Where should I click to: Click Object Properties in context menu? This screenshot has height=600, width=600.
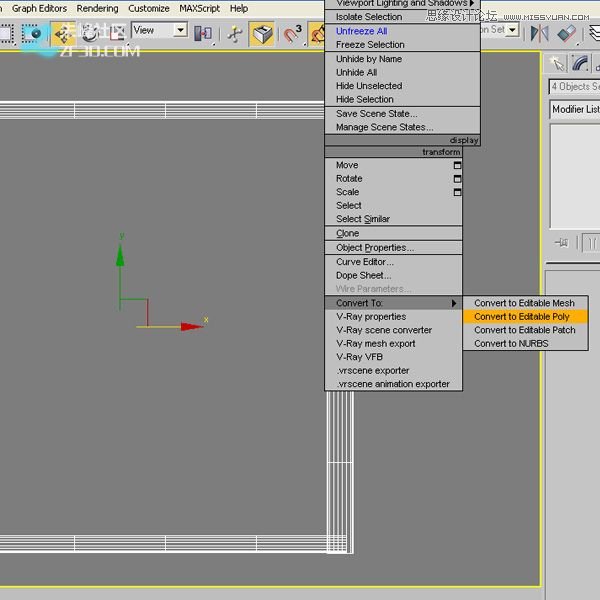click(374, 248)
